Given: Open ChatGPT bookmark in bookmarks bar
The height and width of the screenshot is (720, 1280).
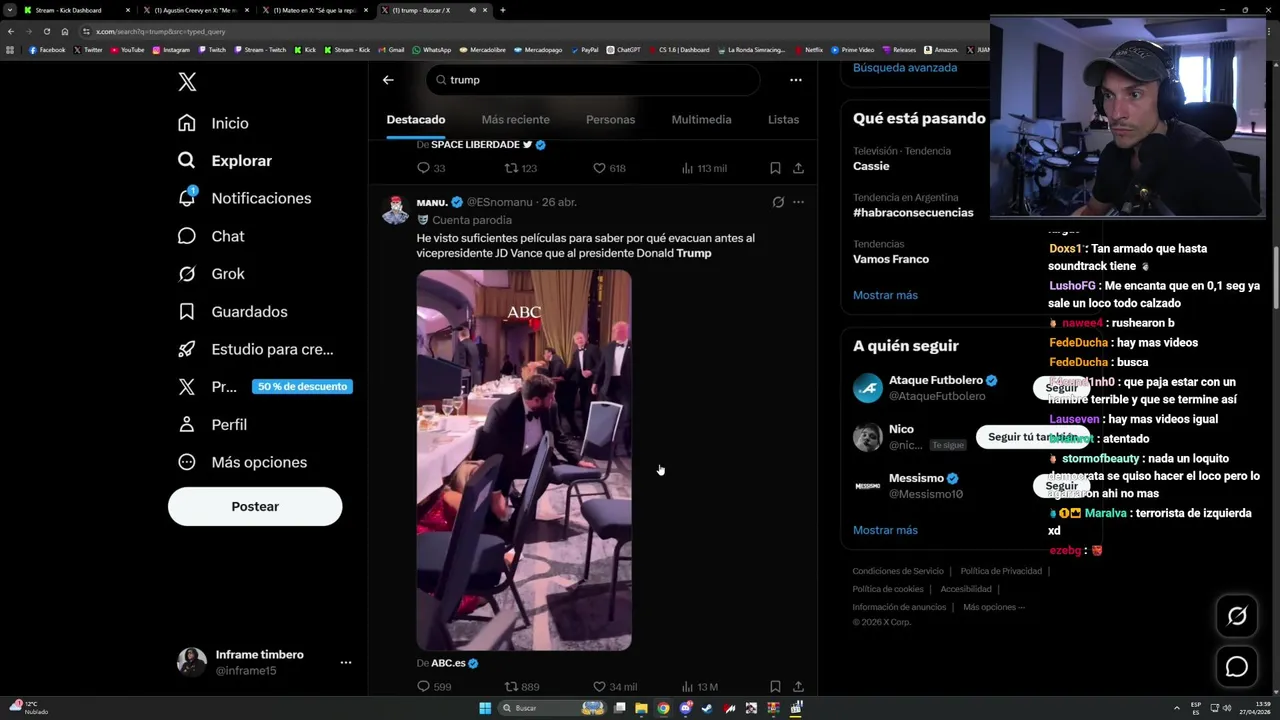Looking at the screenshot, I should 623,49.
